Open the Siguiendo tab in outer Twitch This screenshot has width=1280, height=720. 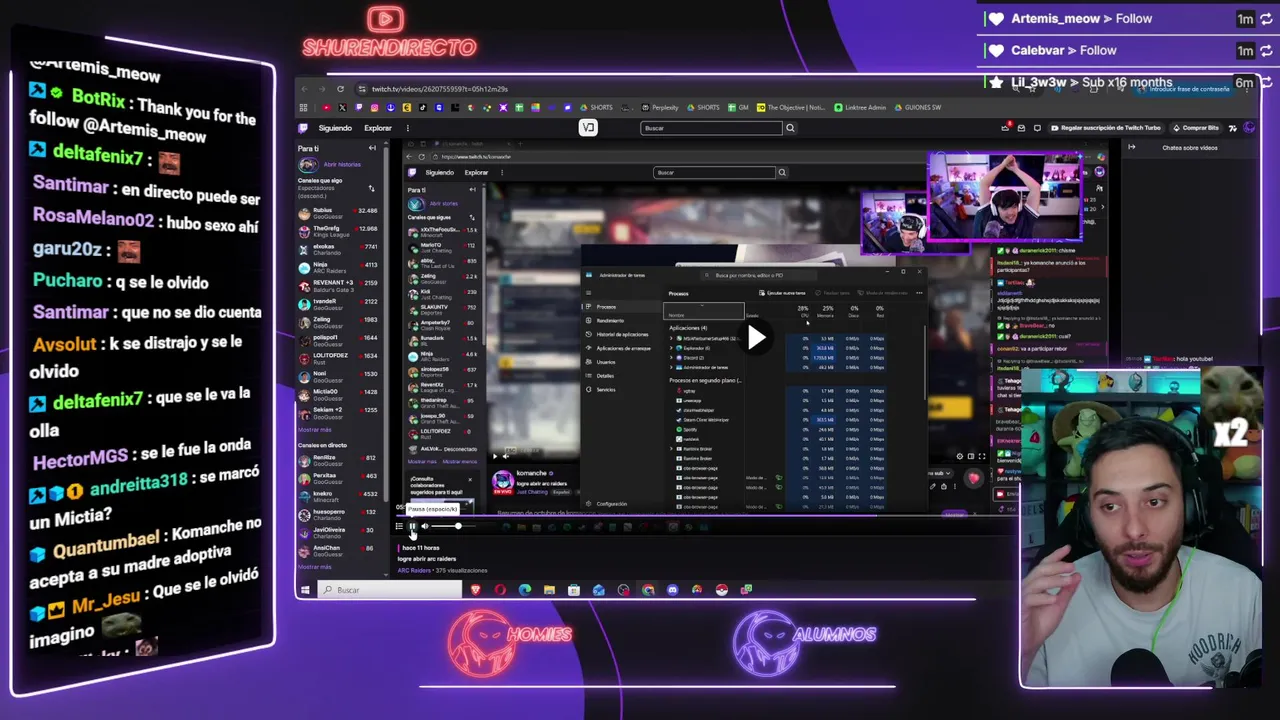point(335,128)
